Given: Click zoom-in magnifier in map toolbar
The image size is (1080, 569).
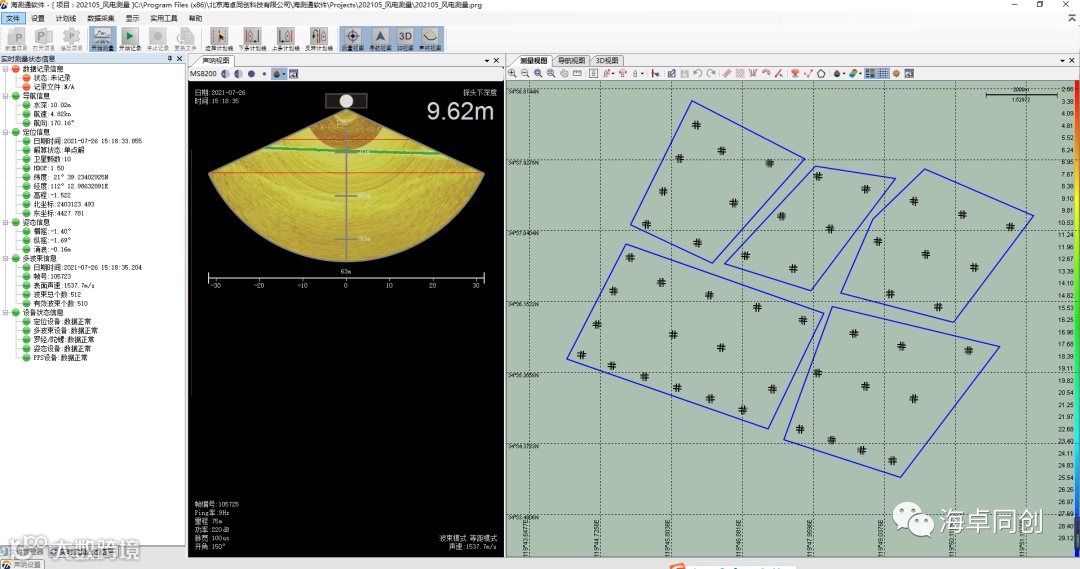Looking at the screenshot, I should click(513, 73).
